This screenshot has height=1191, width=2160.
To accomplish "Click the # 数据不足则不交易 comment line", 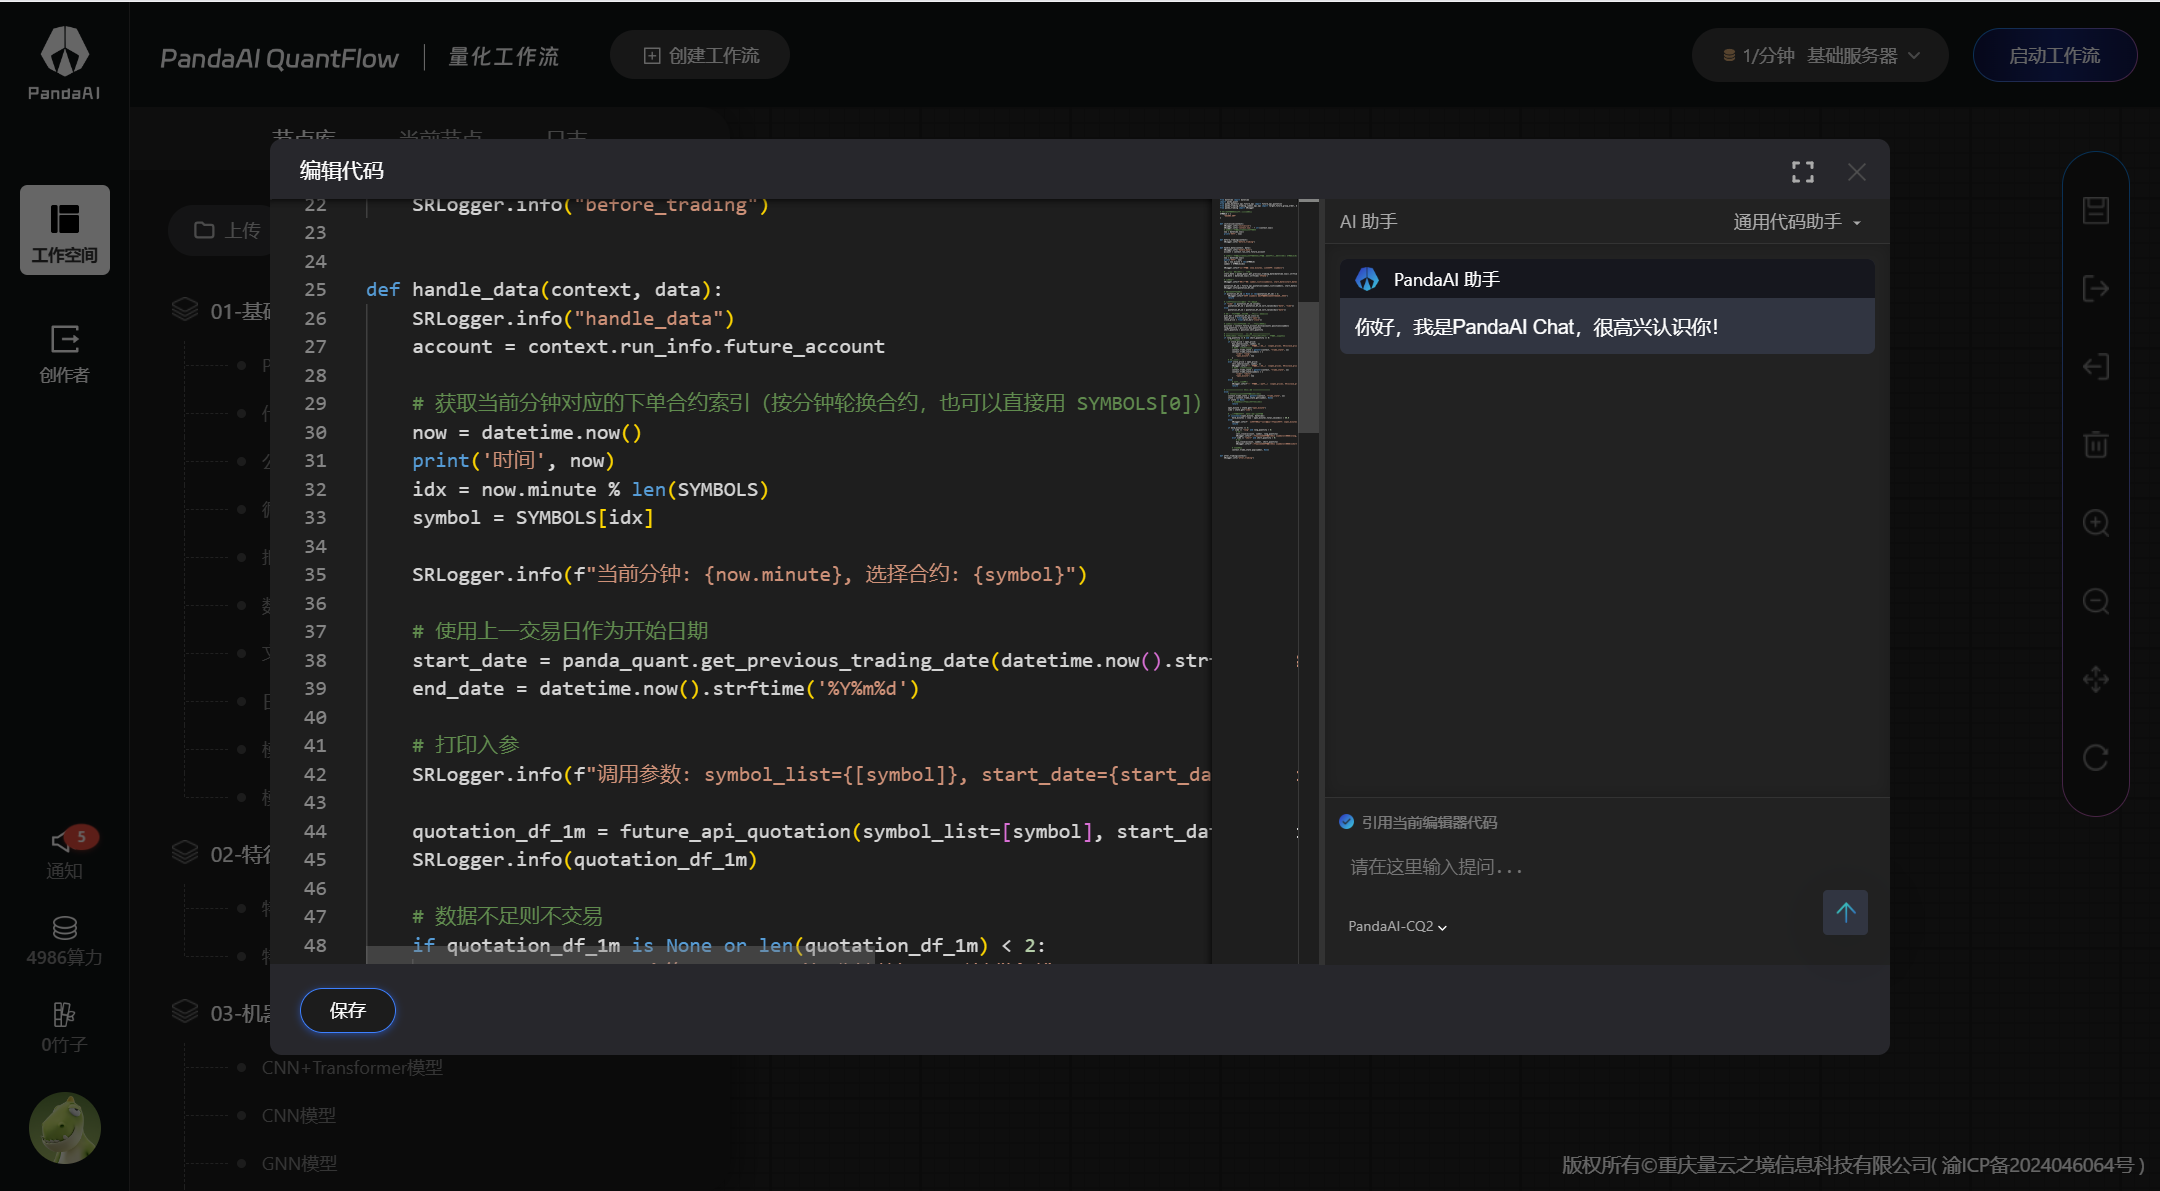I will pos(508,916).
